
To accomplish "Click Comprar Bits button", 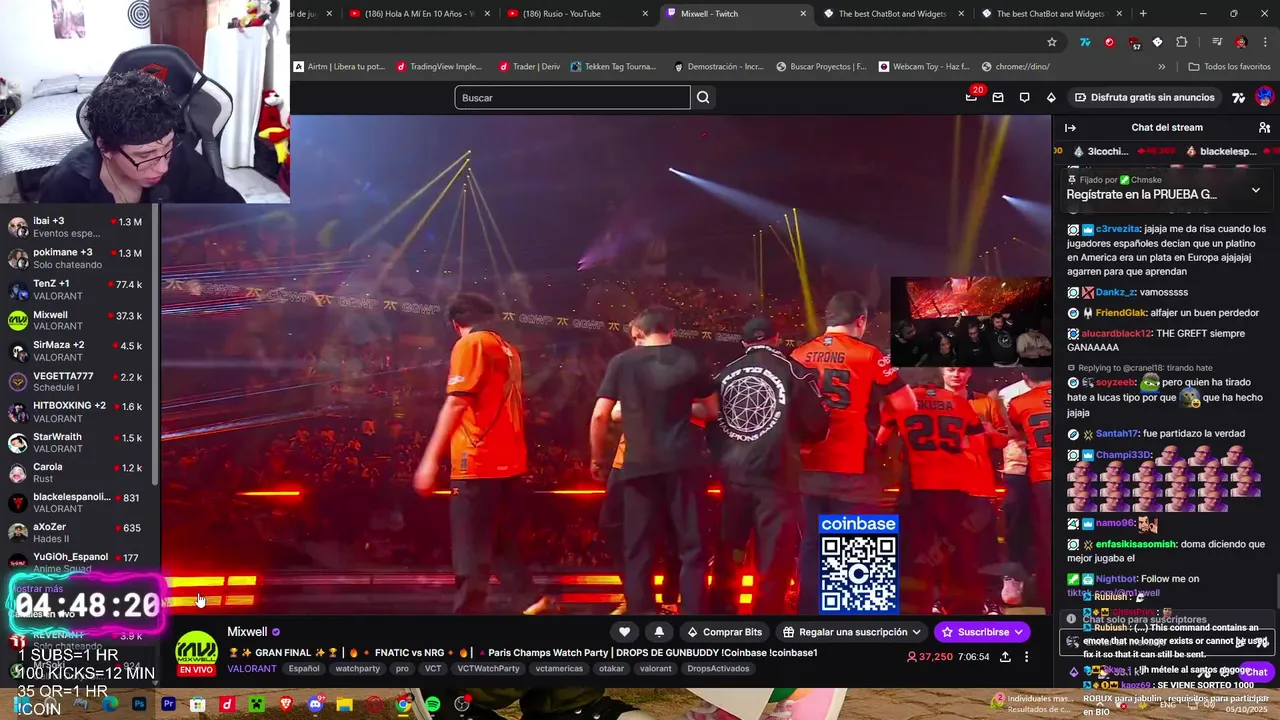I will tap(725, 632).
